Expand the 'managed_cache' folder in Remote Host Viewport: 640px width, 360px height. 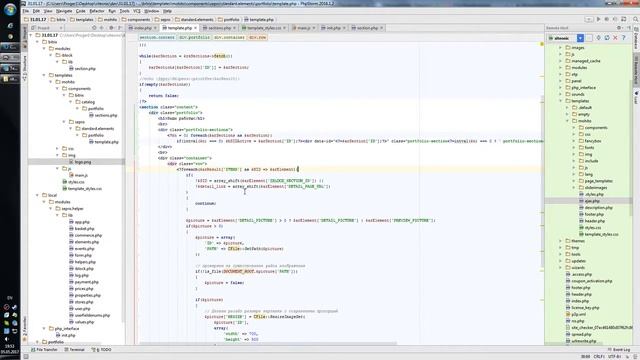point(560,61)
